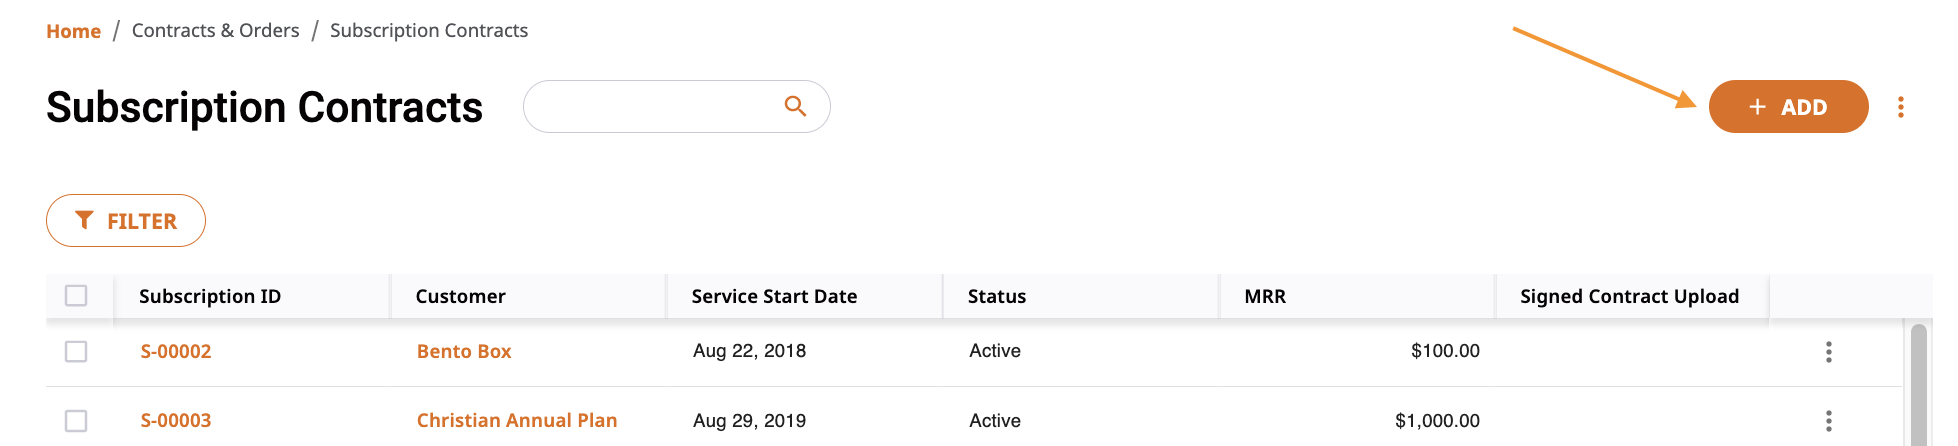1958x446 pixels.
Task: Open subscription S-00002 details
Action: [x=176, y=352]
